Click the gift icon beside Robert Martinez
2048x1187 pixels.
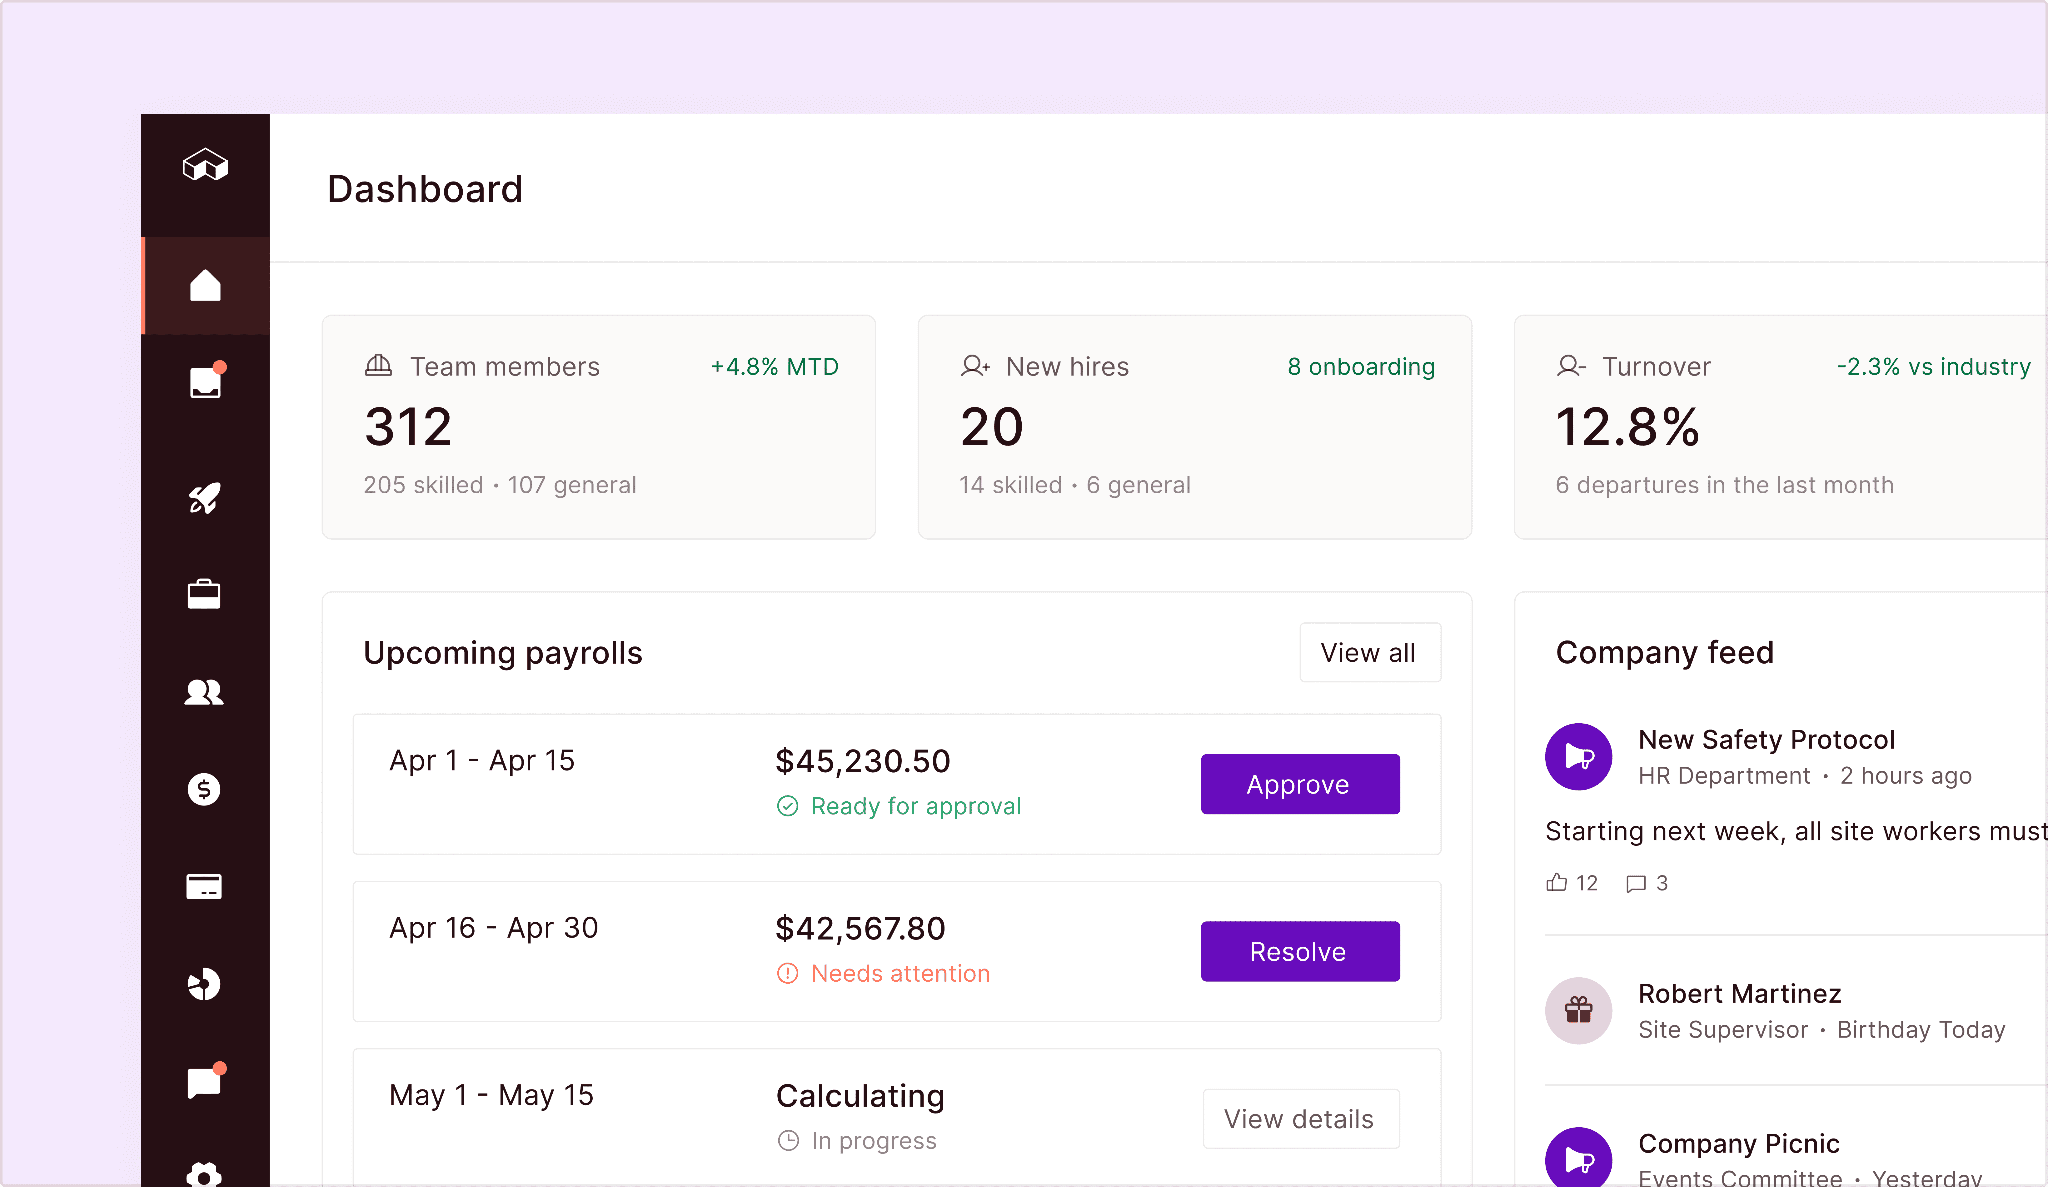pyautogui.click(x=1578, y=1010)
